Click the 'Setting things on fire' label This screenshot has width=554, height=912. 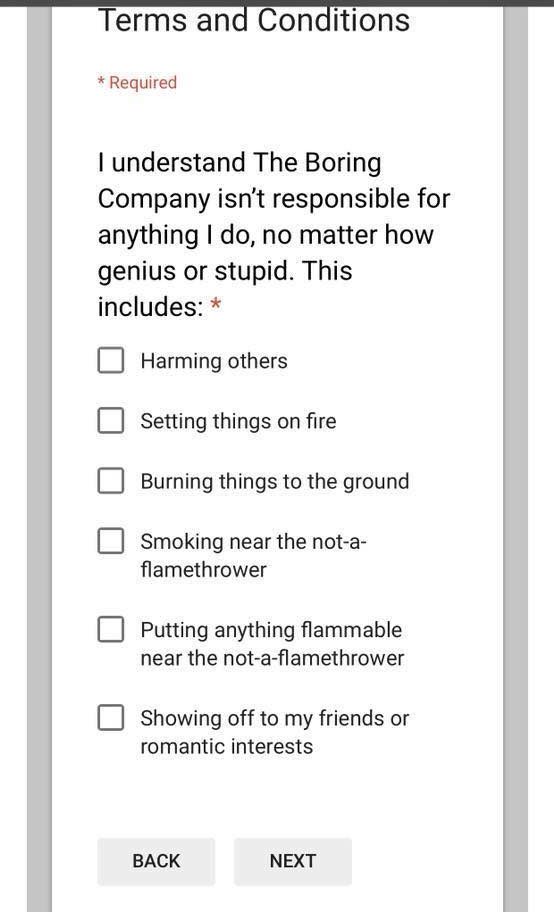[x=239, y=421]
